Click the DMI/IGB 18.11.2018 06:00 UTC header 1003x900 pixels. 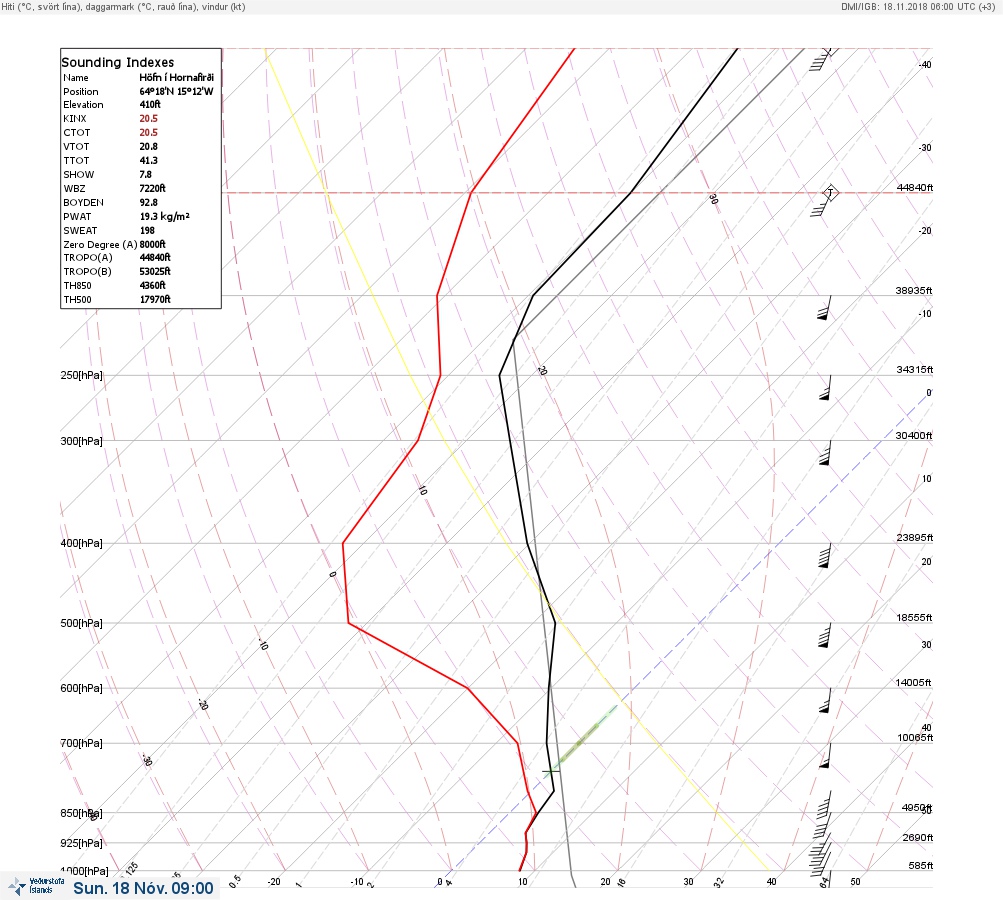point(919,6)
